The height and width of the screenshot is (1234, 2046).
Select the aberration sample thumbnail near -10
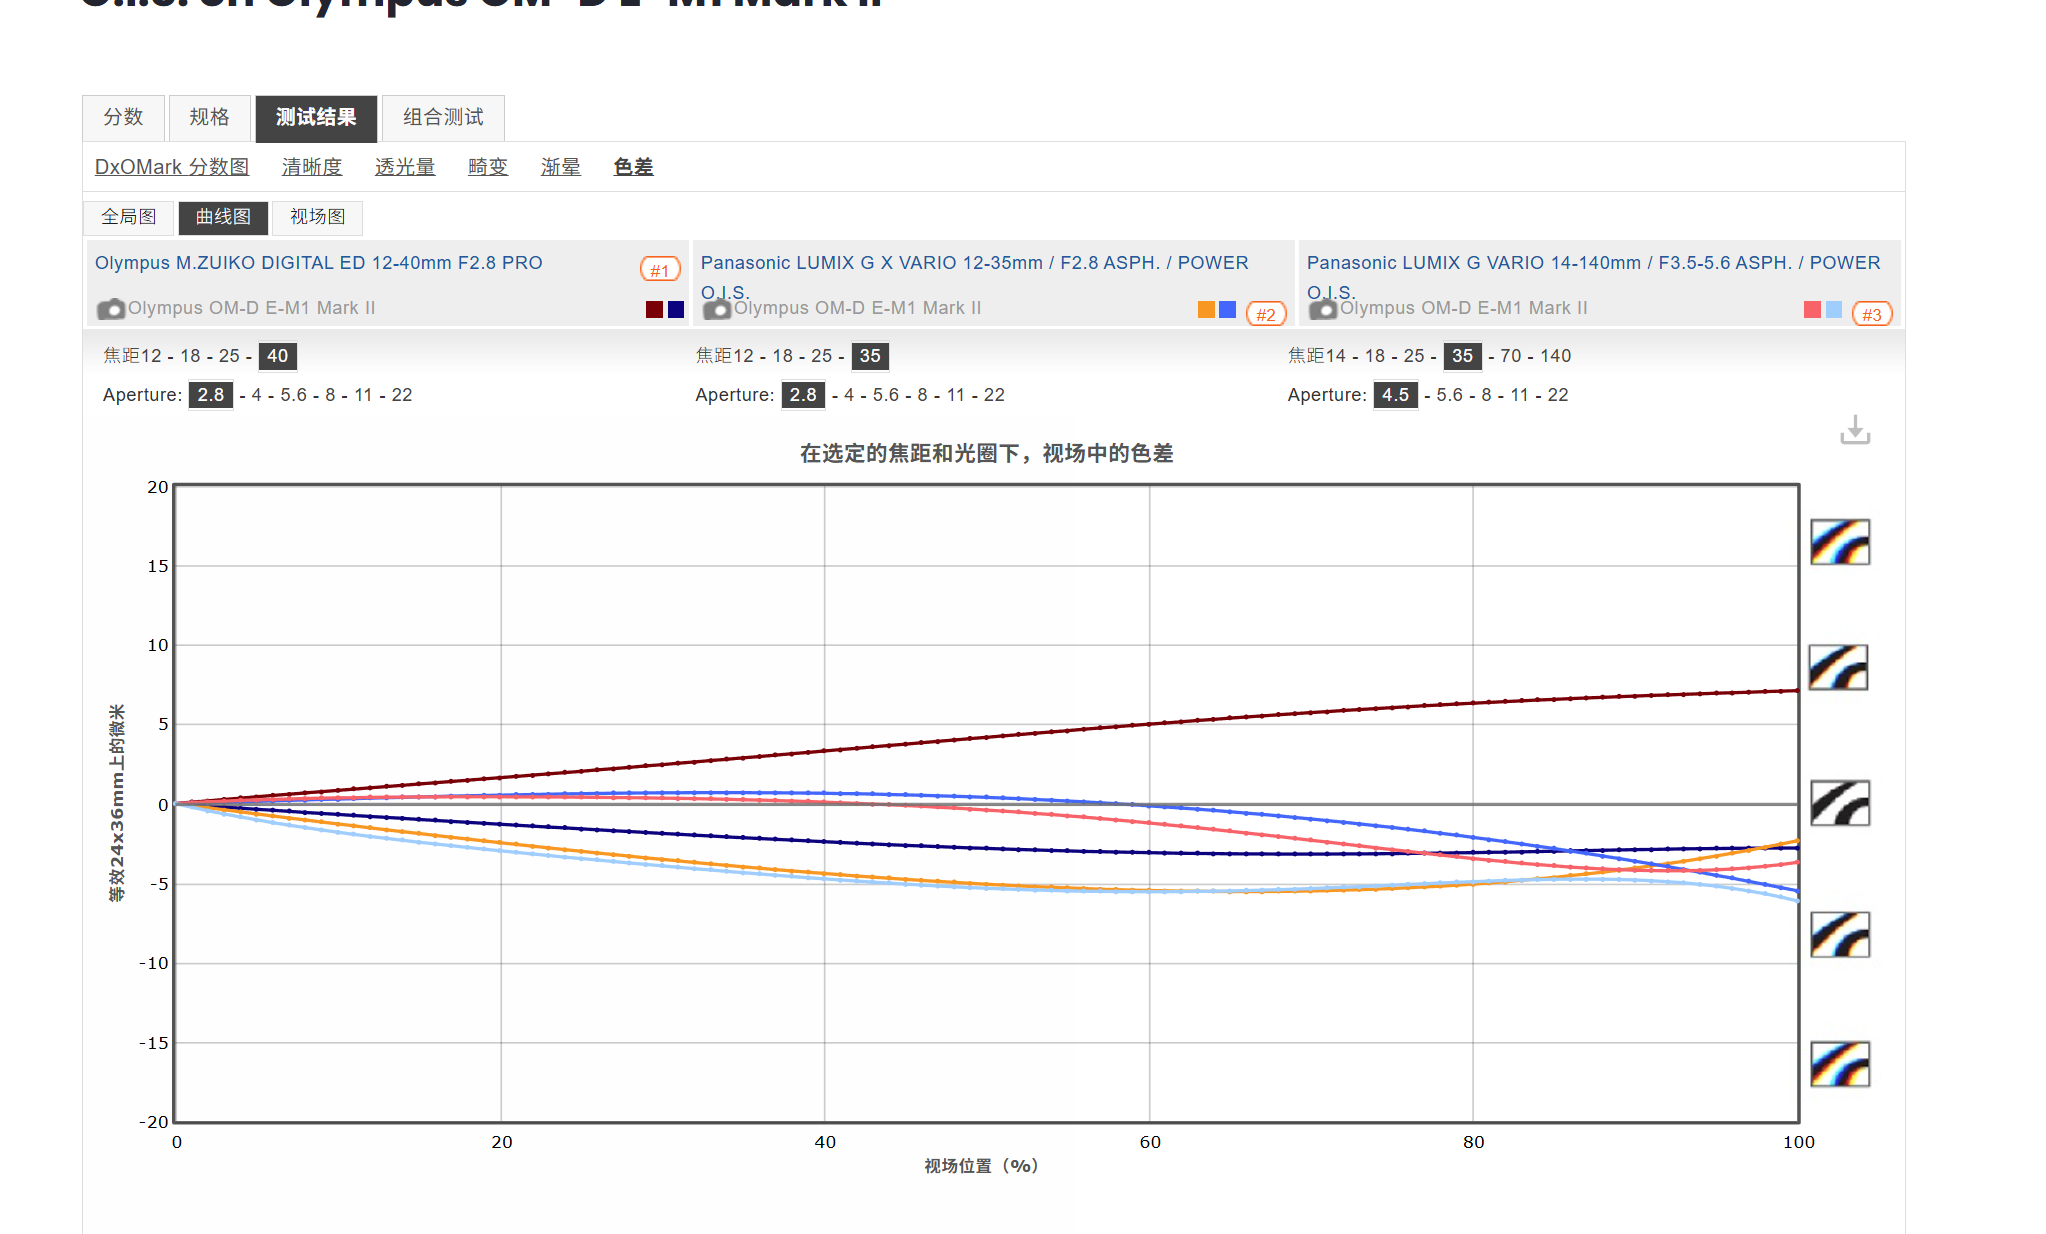(1840, 934)
